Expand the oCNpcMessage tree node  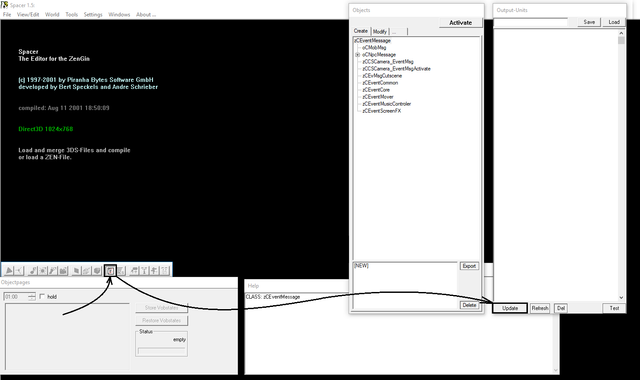click(x=358, y=55)
